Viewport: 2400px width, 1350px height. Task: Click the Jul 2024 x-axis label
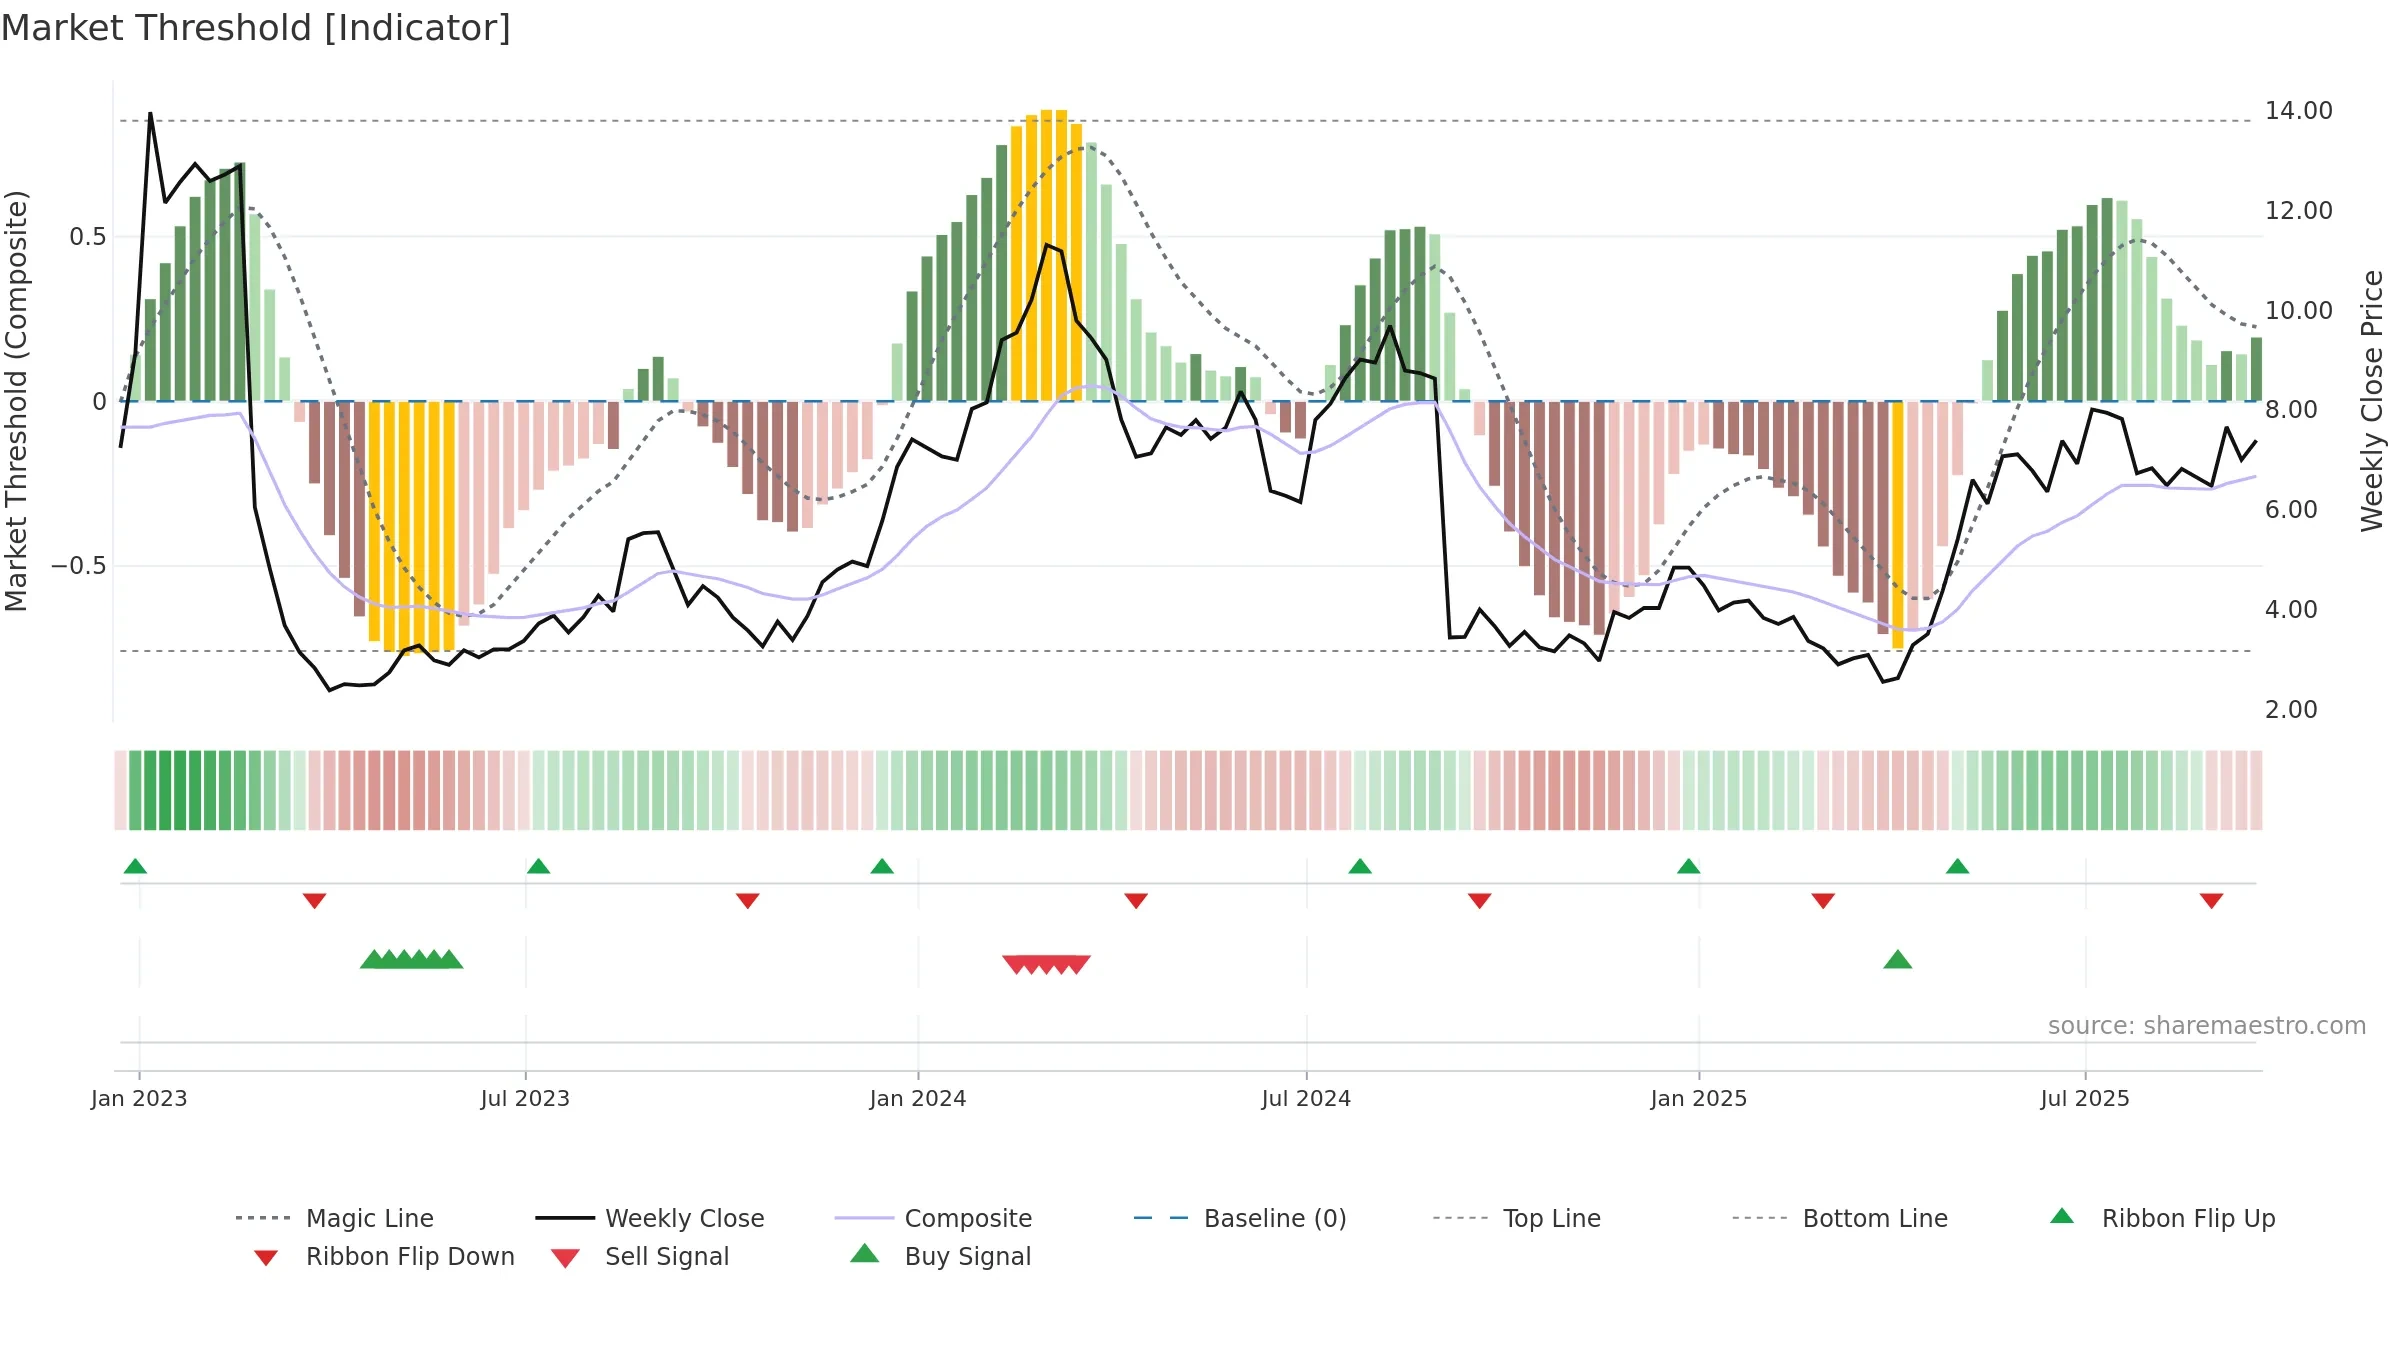pos(1306,1098)
